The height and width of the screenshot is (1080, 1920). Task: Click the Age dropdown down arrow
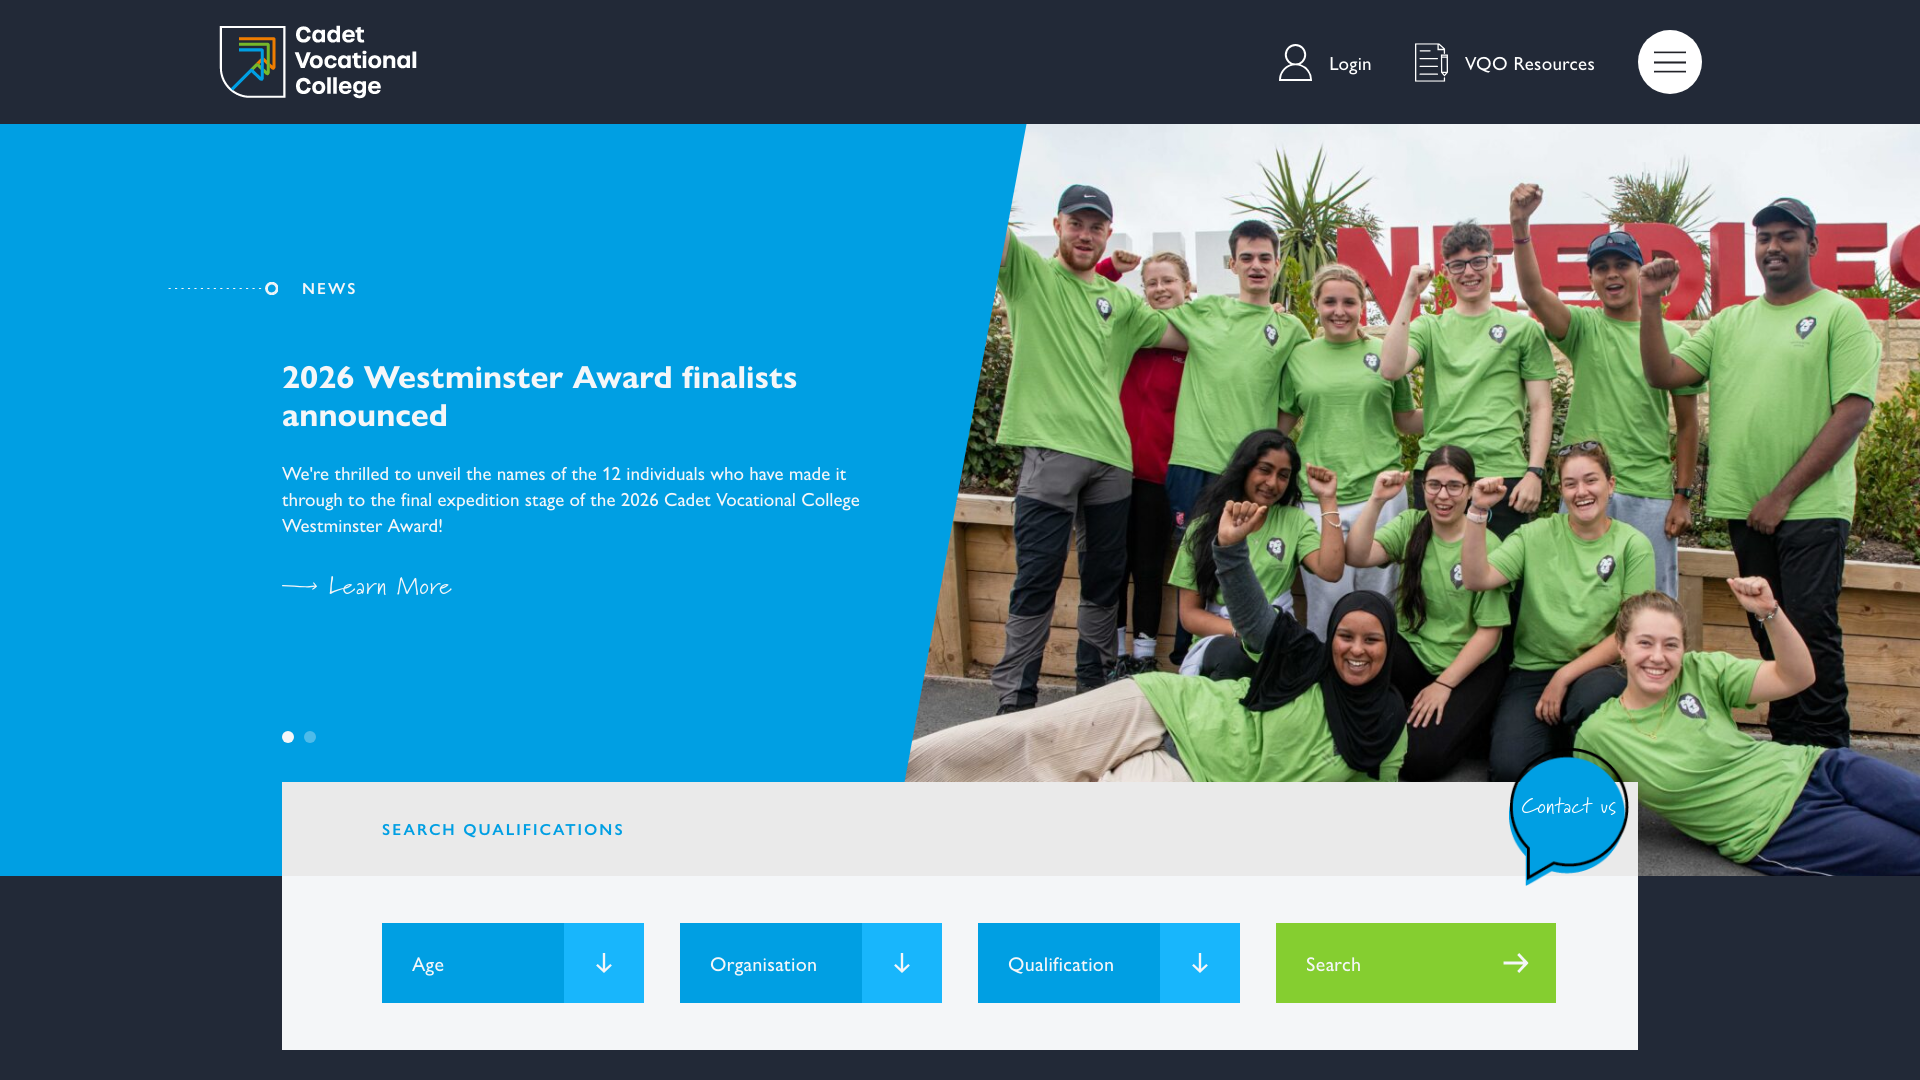point(604,963)
